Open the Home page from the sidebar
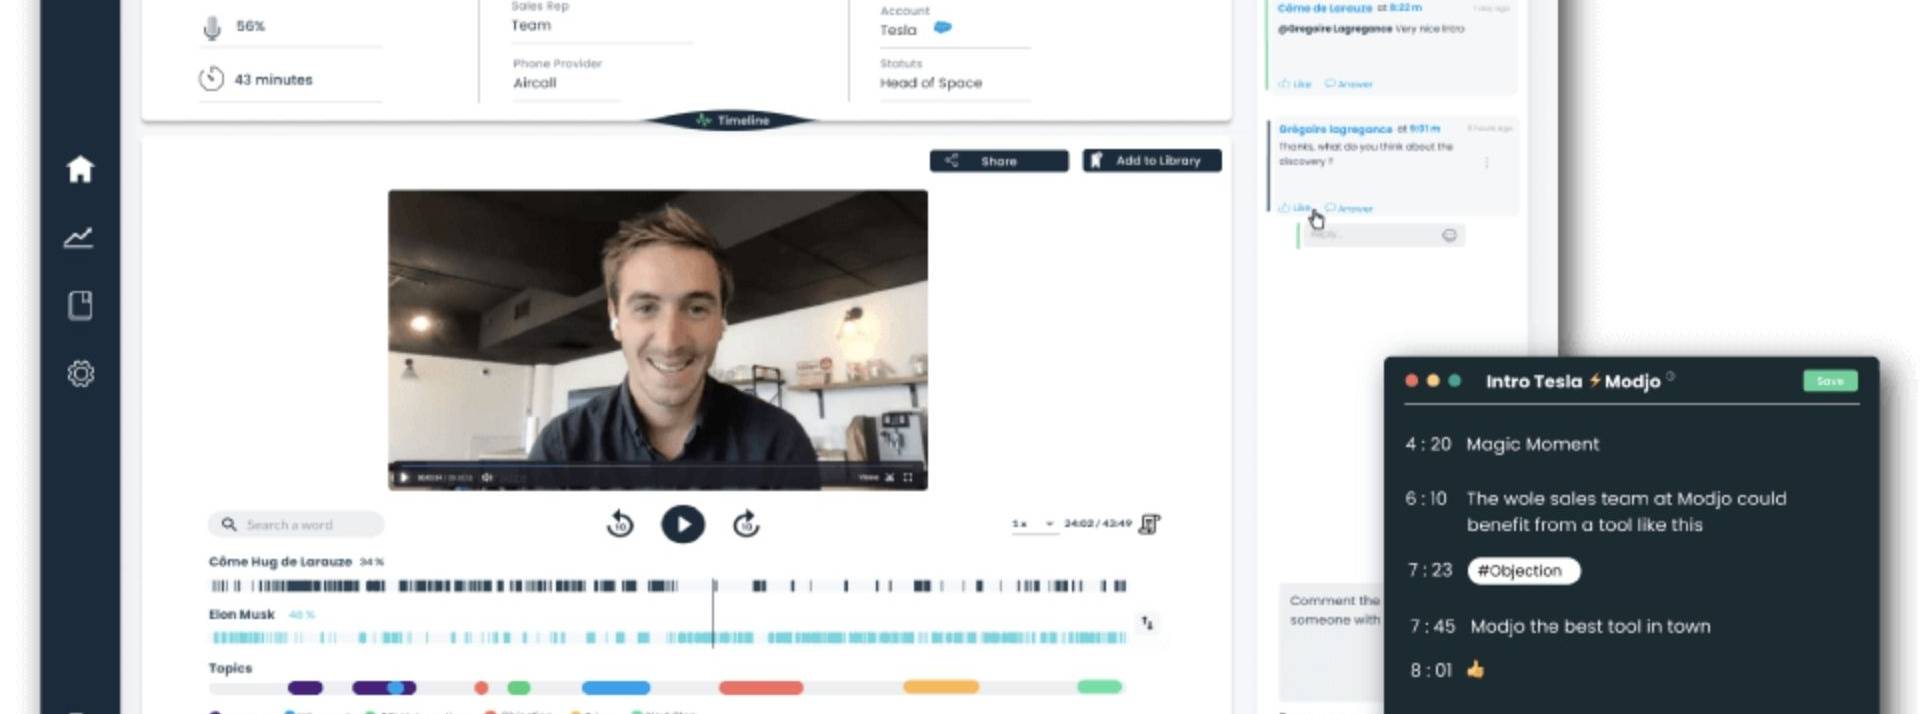 pyautogui.click(x=80, y=169)
